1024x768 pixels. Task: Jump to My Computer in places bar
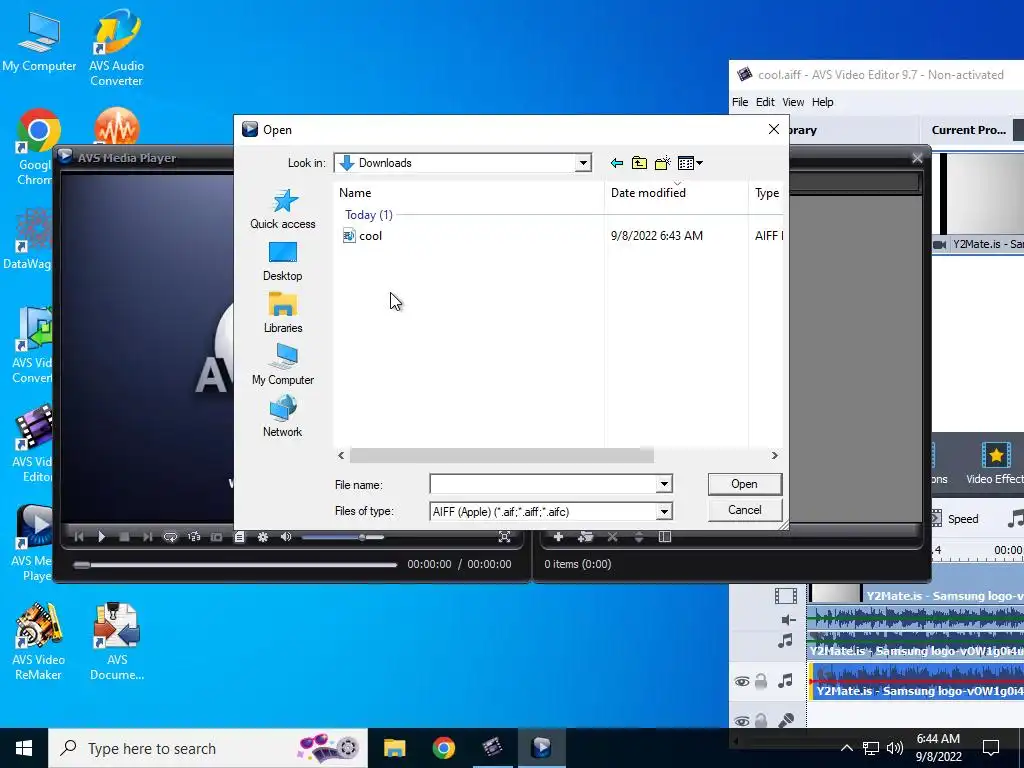click(283, 364)
